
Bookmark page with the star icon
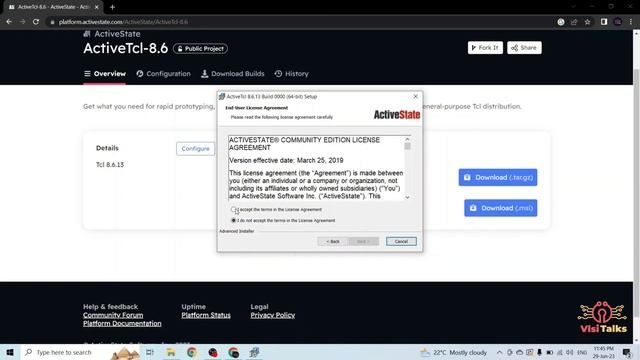[587, 22]
